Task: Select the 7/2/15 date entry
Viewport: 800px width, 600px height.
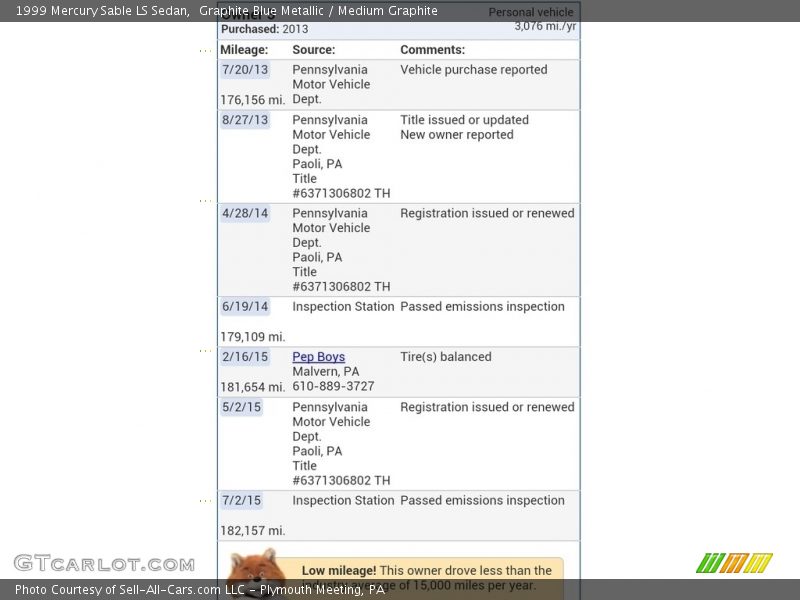Action: [x=241, y=501]
